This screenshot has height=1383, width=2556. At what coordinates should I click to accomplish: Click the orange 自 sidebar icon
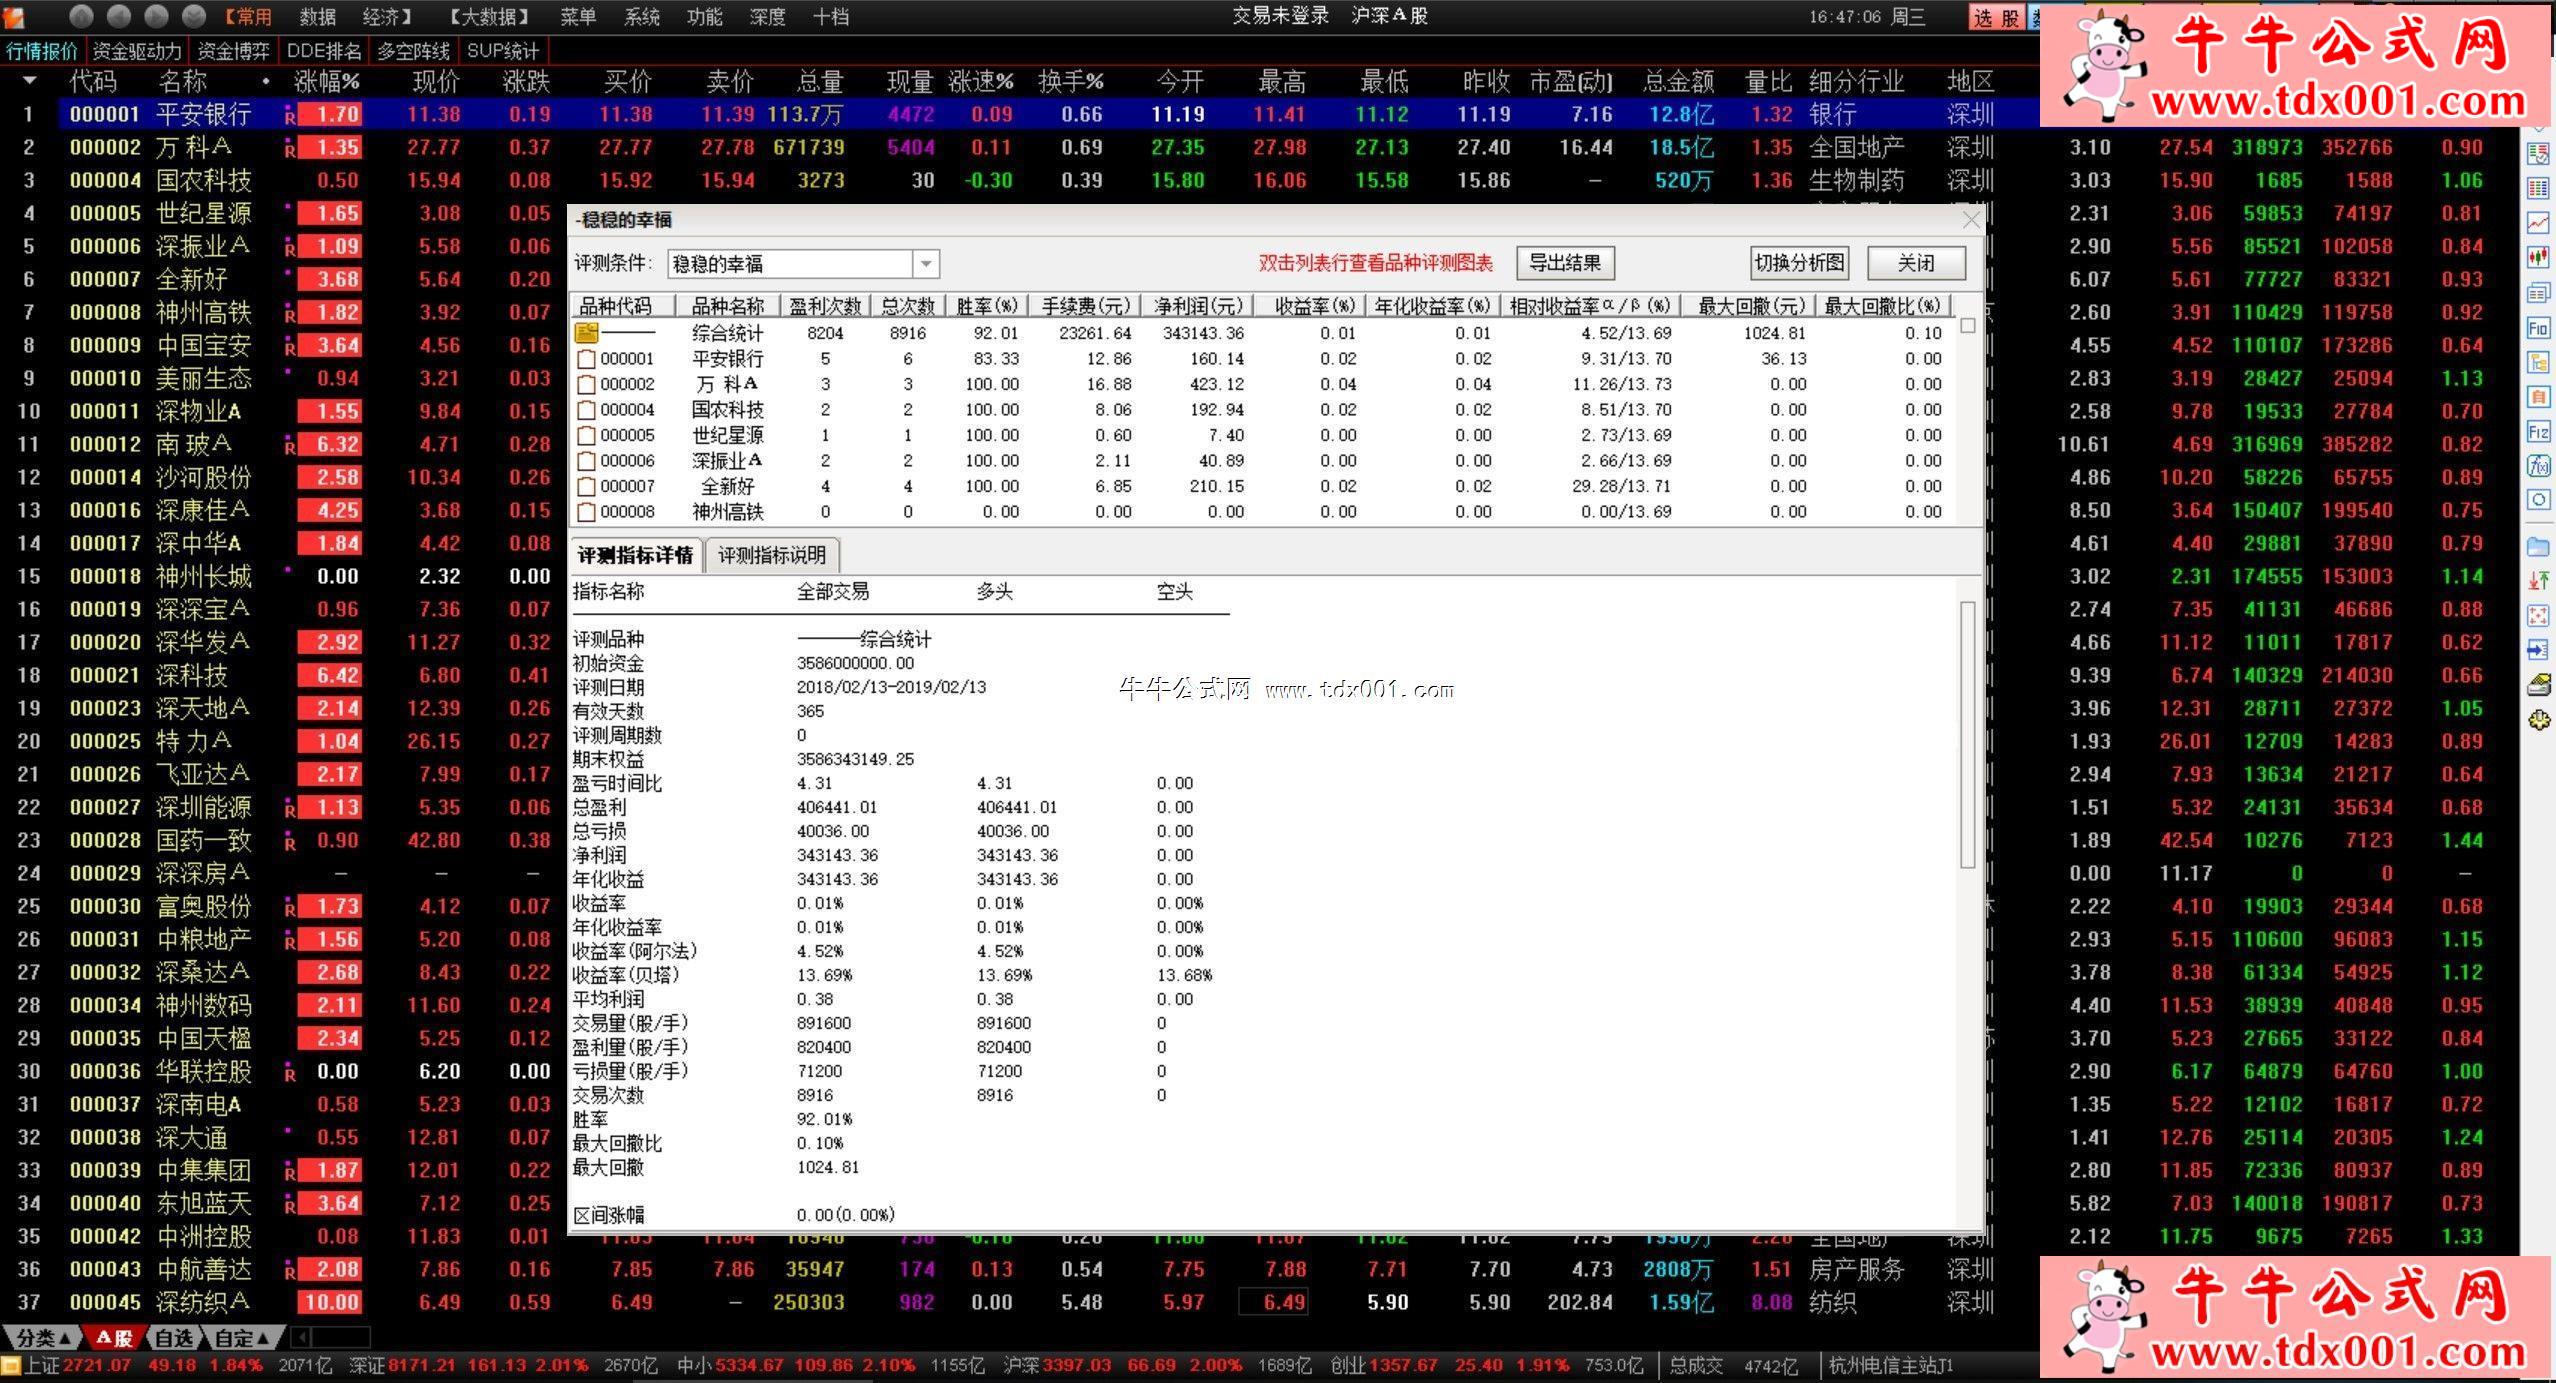[2538, 397]
